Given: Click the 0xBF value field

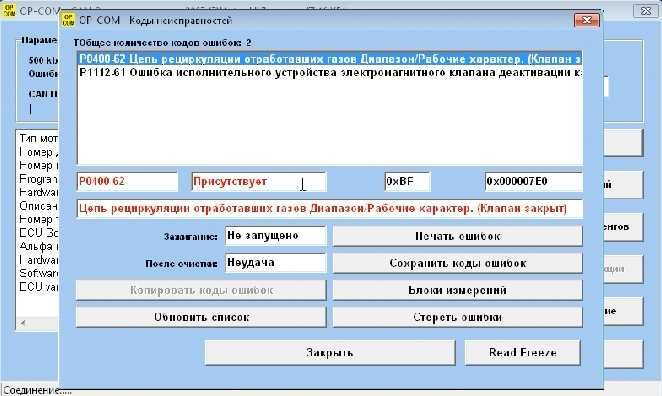Looking at the screenshot, I should click(407, 182).
